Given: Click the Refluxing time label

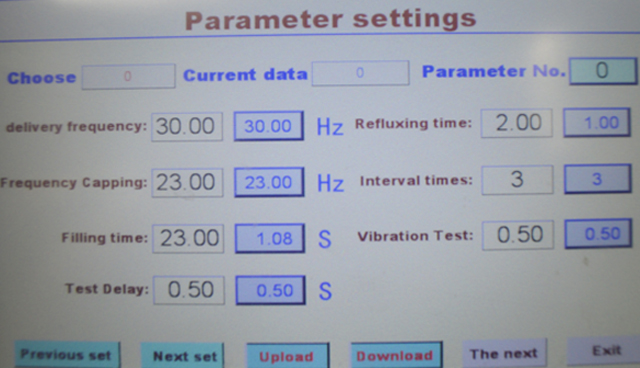Looking at the screenshot, I should pos(413,124).
